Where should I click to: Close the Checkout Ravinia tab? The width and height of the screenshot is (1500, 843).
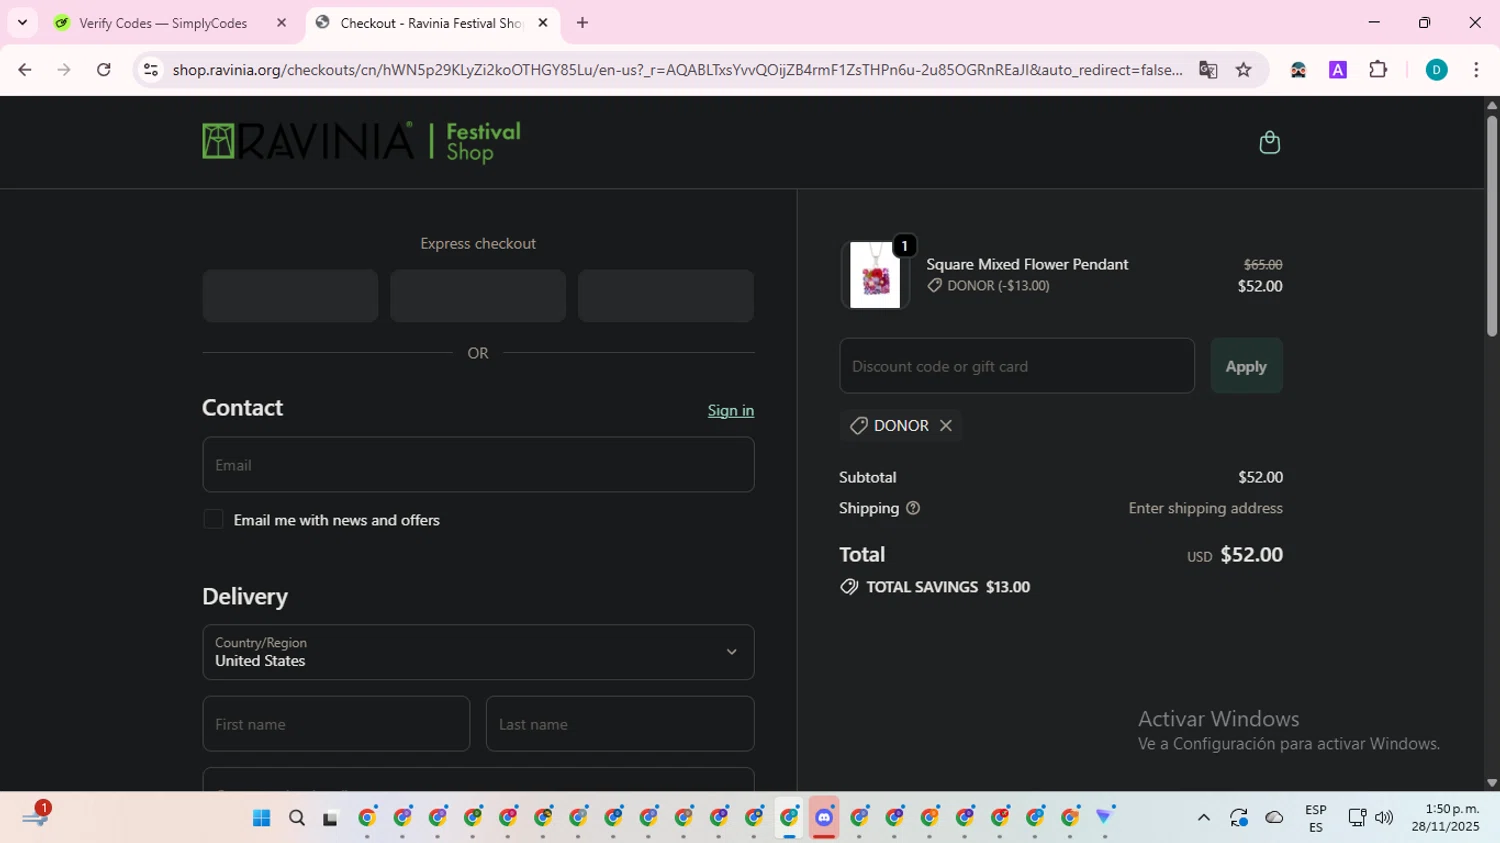(x=543, y=23)
